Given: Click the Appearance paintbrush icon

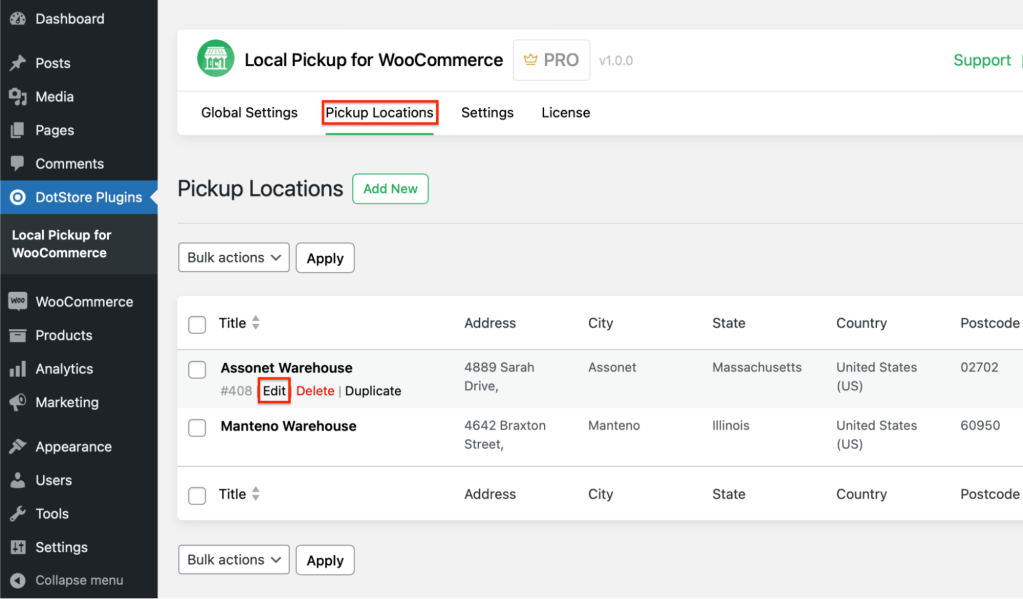Looking at the screenshot, I should tap(18, 446).
